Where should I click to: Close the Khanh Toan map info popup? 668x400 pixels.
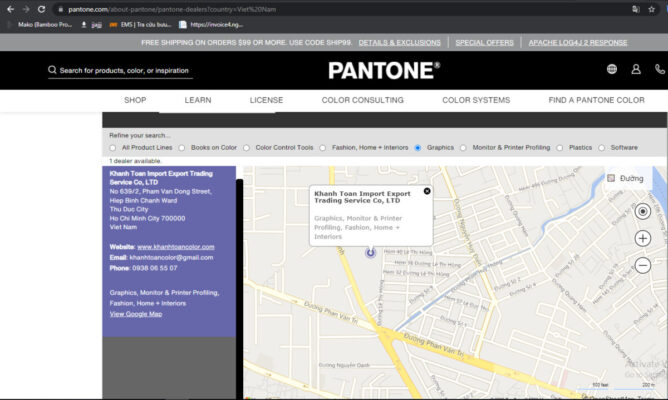[427, 191]
